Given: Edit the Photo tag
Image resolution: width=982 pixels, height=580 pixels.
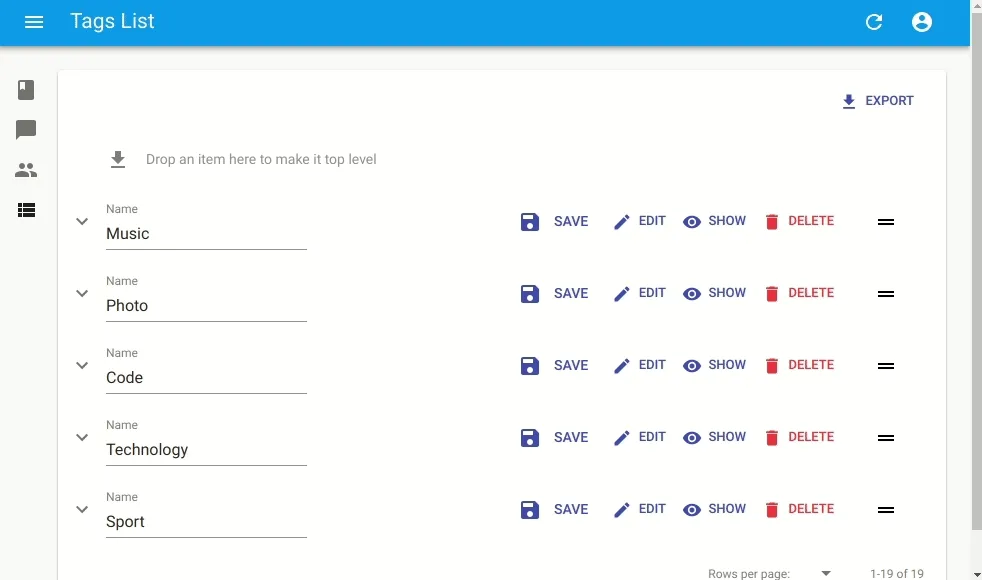Looking at the screenshot, I should click(x=639, y=293).
